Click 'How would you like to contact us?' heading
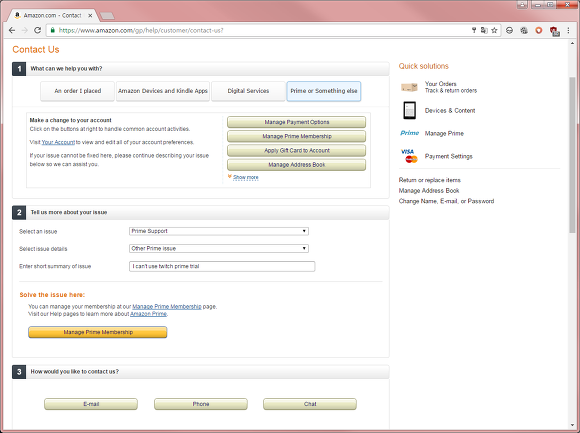Image resolution: width=580 pixels, height=433 pixels. point(75,372)
